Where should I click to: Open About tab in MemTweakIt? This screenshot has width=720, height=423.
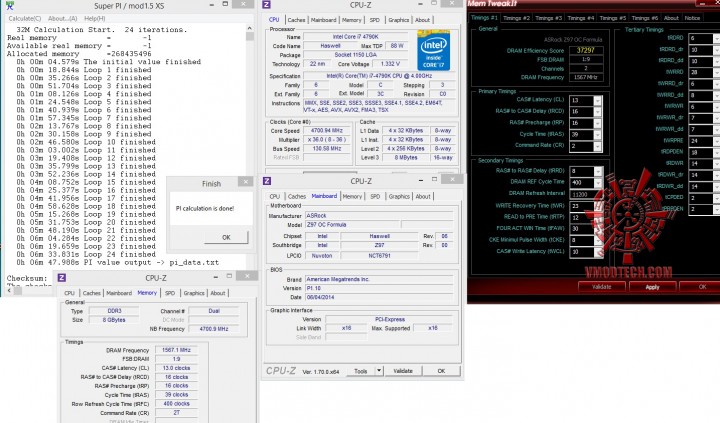coord(671,18)
